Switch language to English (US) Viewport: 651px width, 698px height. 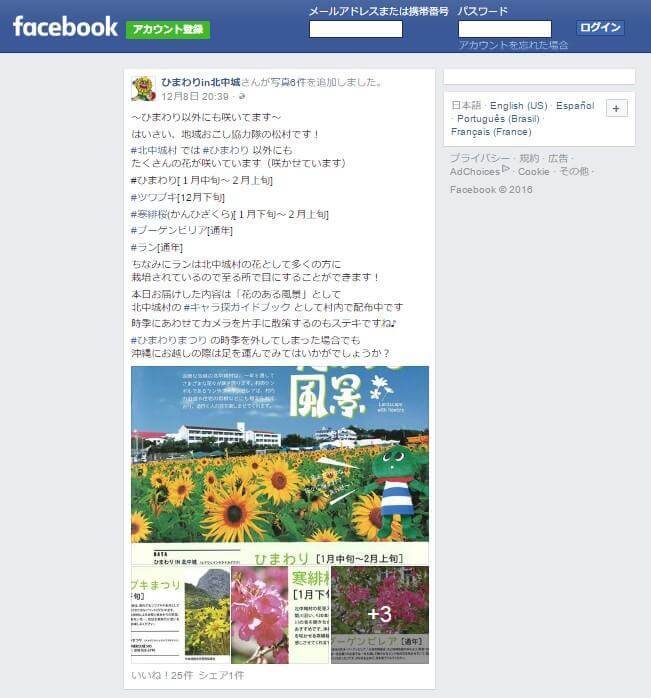[518, 106]
